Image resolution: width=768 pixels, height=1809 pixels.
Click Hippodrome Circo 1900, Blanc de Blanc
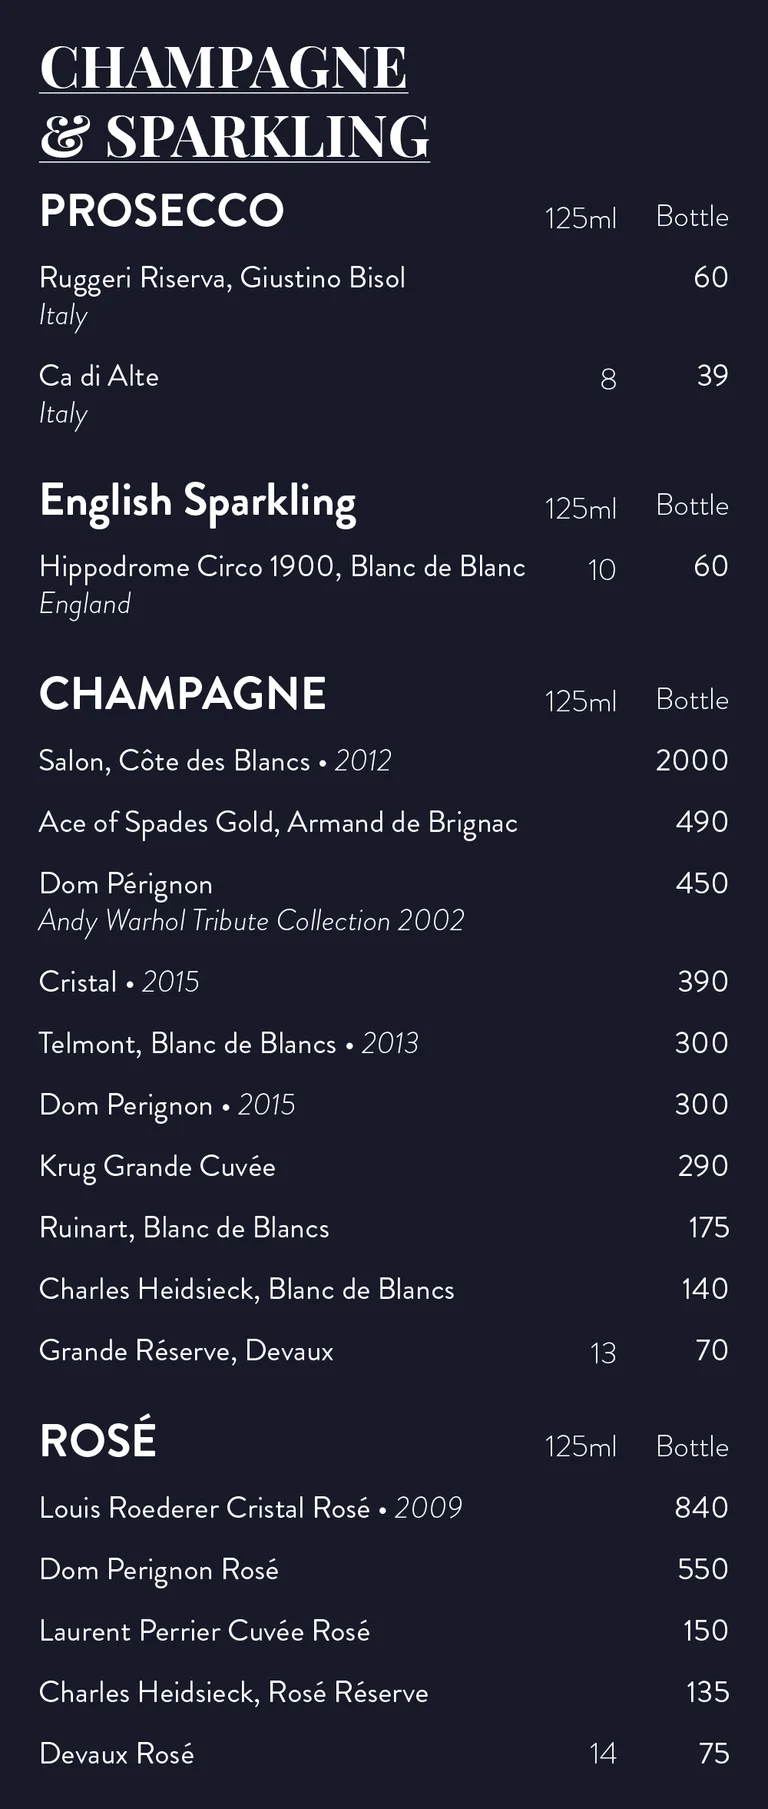tap(282, 567)
